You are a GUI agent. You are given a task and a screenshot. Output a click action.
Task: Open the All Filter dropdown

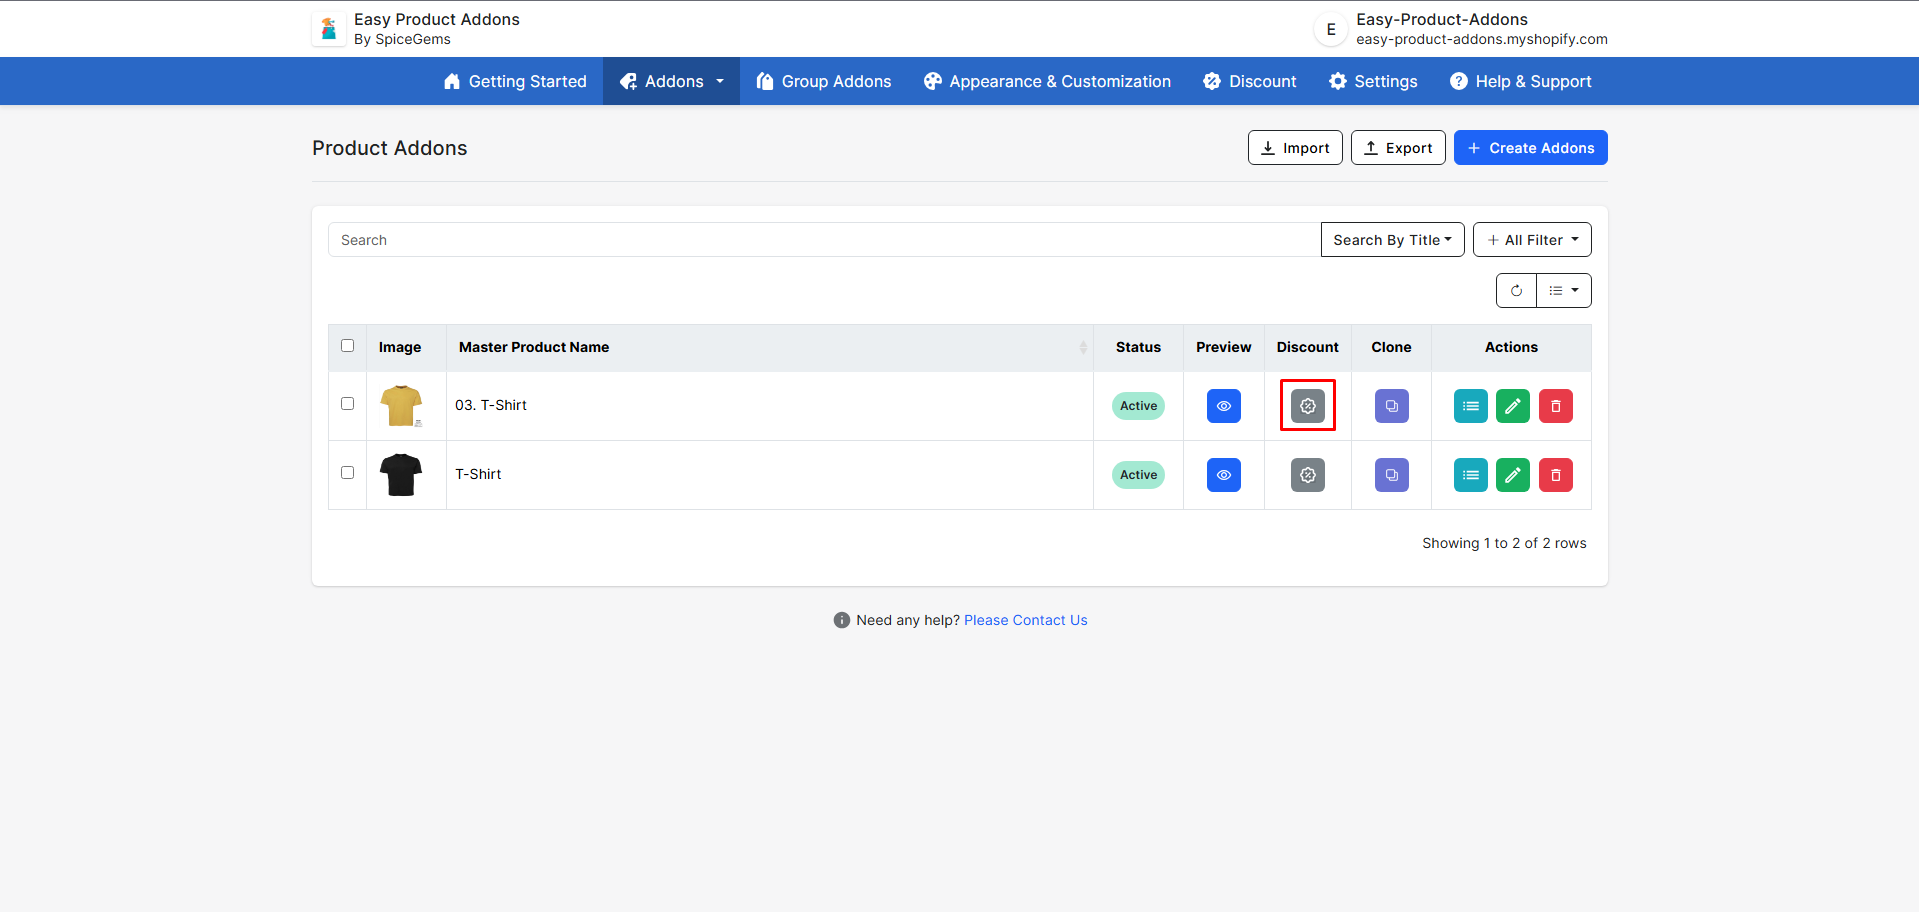[1531, 240]
